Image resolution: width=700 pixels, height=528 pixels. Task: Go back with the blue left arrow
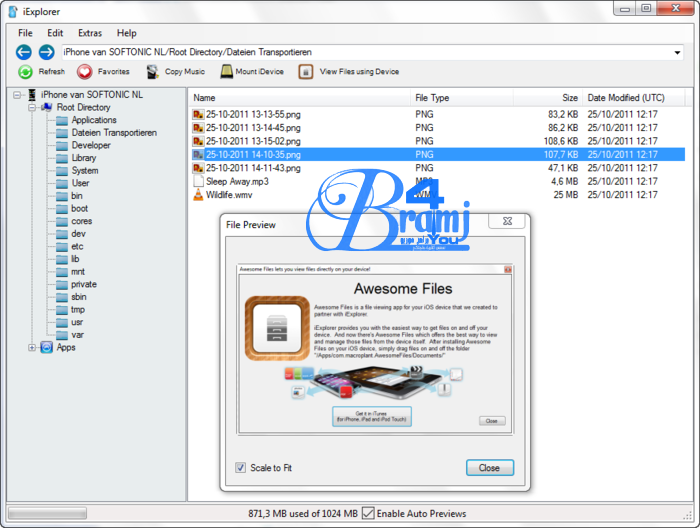pyautogui.click(x=24, y=52)
